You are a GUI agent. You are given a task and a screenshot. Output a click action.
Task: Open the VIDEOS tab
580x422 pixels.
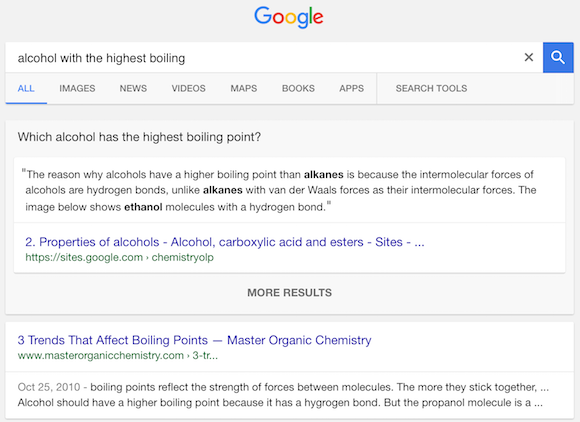click(189, 88)
